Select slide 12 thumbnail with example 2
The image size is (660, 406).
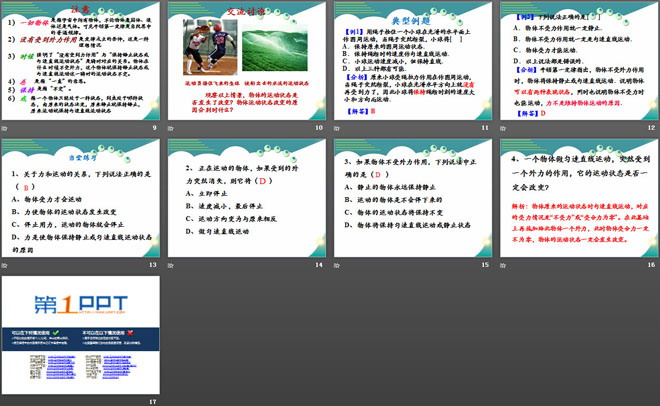tap(579, 61)
